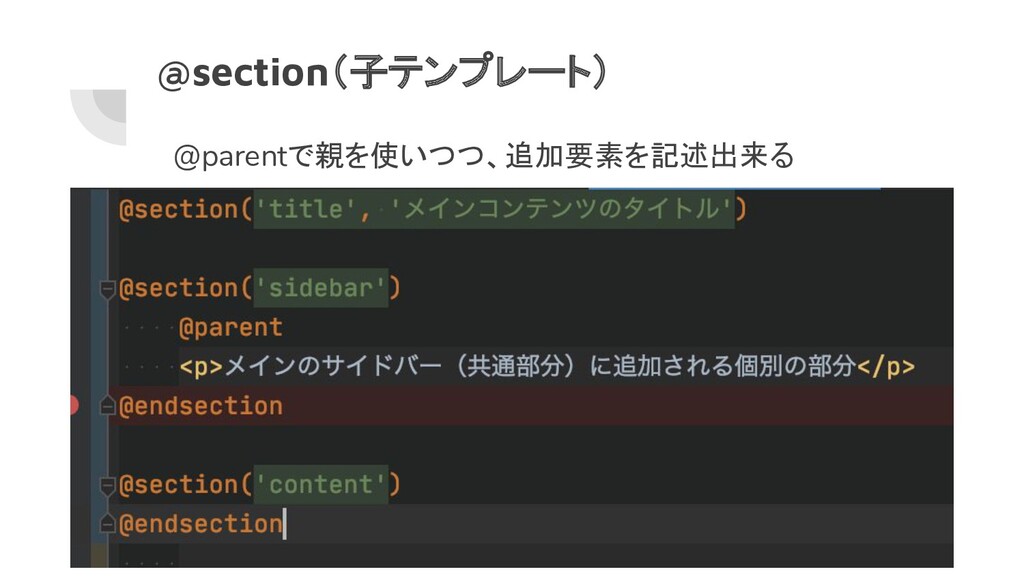
Task: Click the fold-end marker beside the highlighted @endsection
Action: click(x=108, y=406)
